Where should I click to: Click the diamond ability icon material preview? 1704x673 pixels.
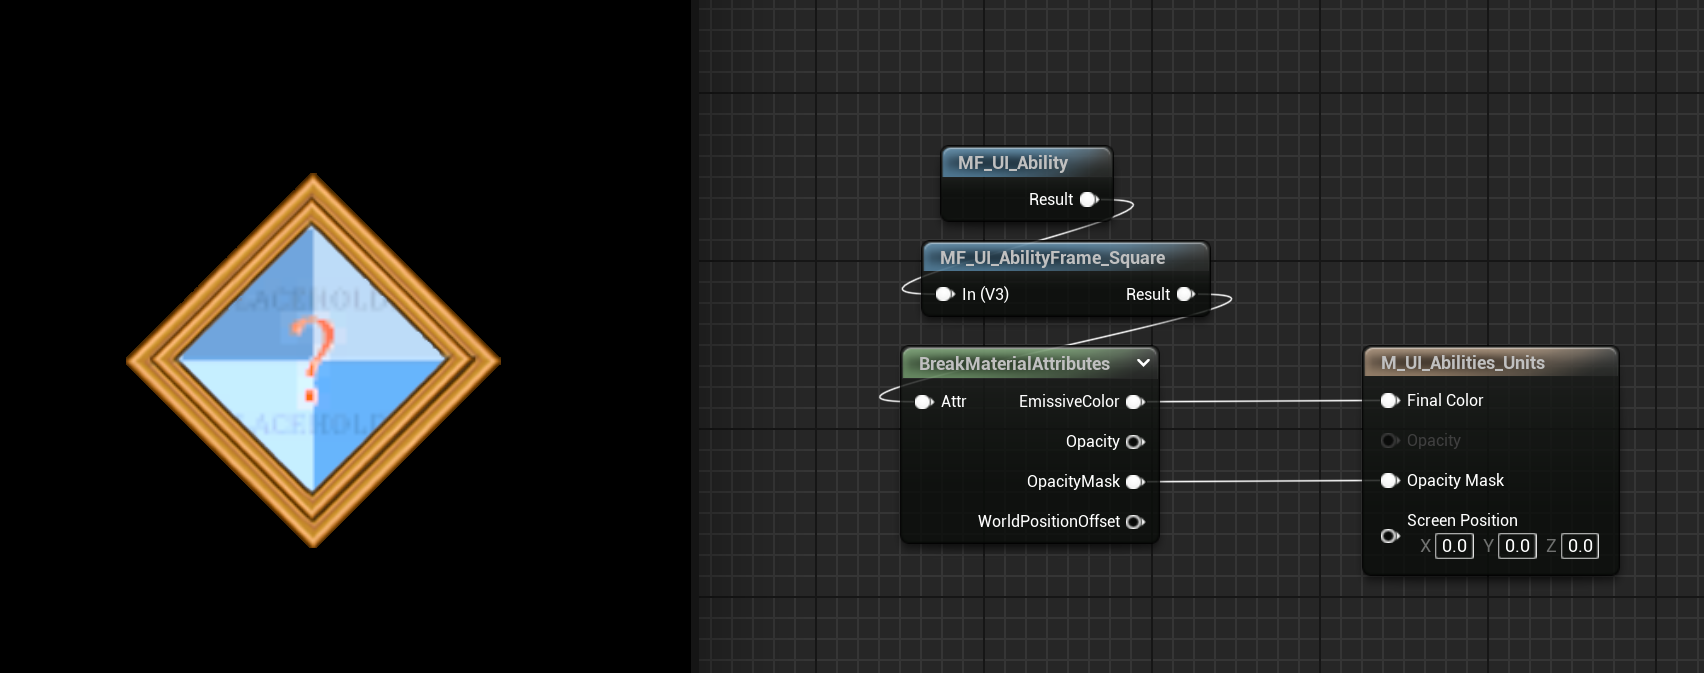point(313,360)
